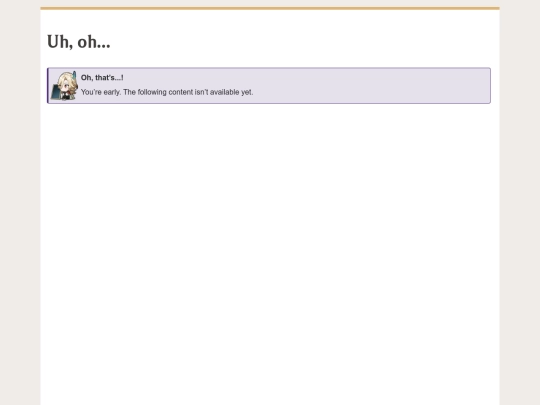Click the "You're early" content unavailable message
Screen dimensions: 540x405
167,92
